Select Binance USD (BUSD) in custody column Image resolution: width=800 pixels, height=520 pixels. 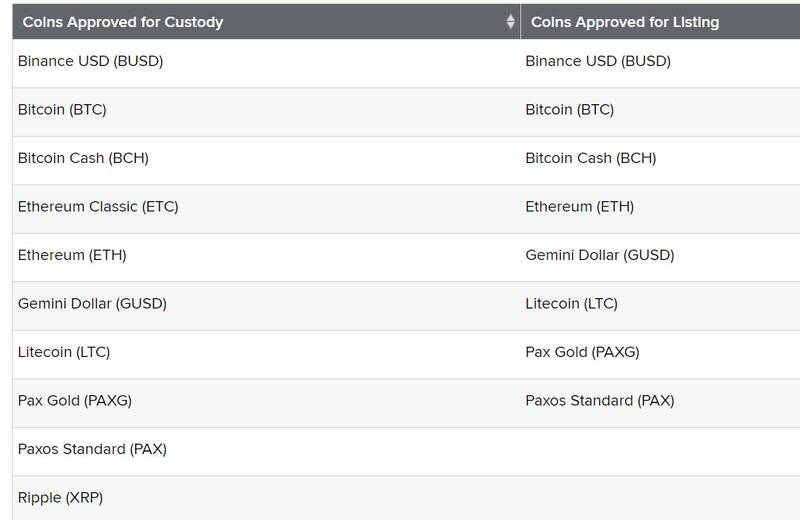pyautogui.click(x=90, y=61)
